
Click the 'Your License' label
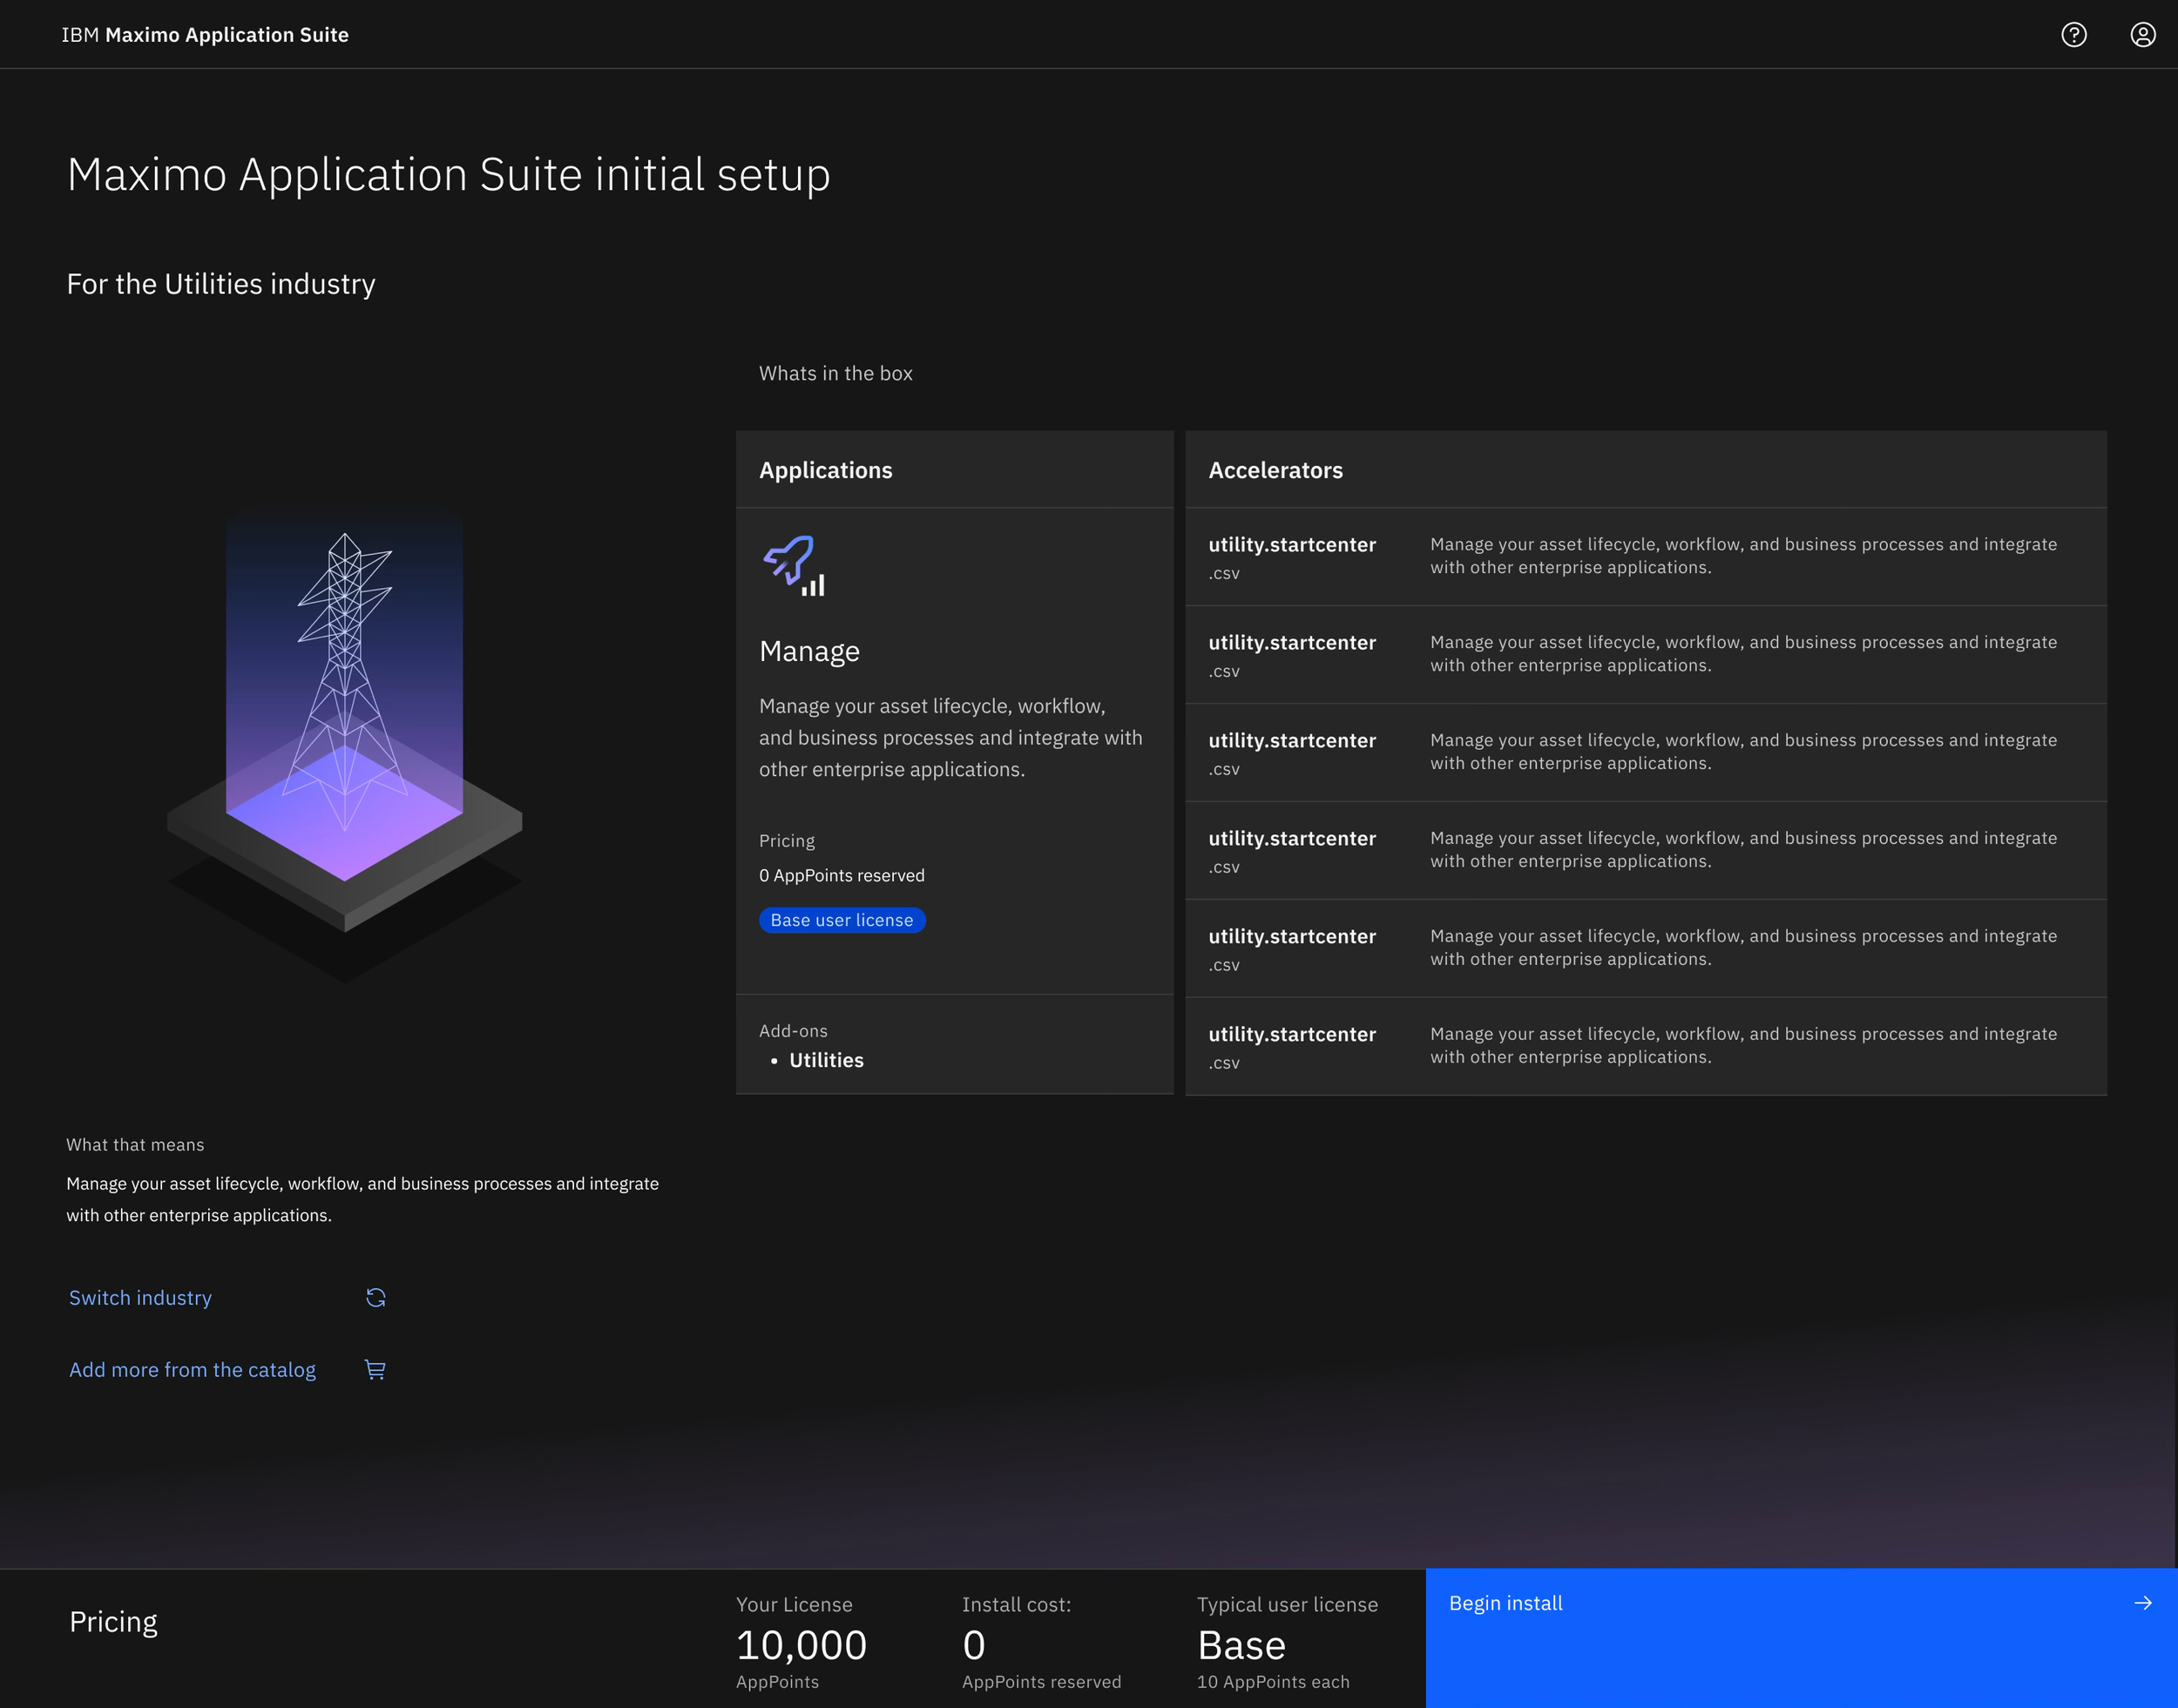click(x=794, y=1604)
